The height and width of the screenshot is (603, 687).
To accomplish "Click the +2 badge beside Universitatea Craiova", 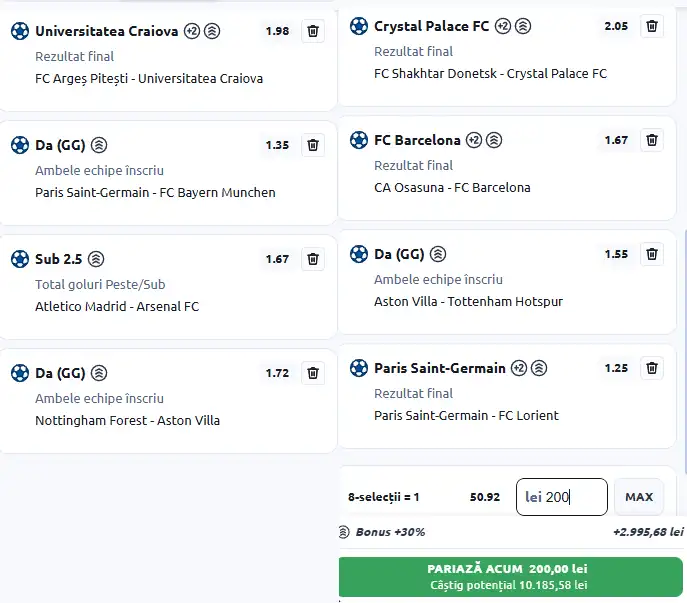I will 192,31.
